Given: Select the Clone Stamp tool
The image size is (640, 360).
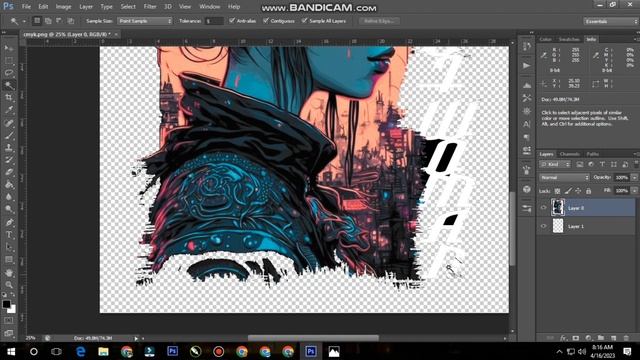Looking at the screenshot, I should point(9,147).
